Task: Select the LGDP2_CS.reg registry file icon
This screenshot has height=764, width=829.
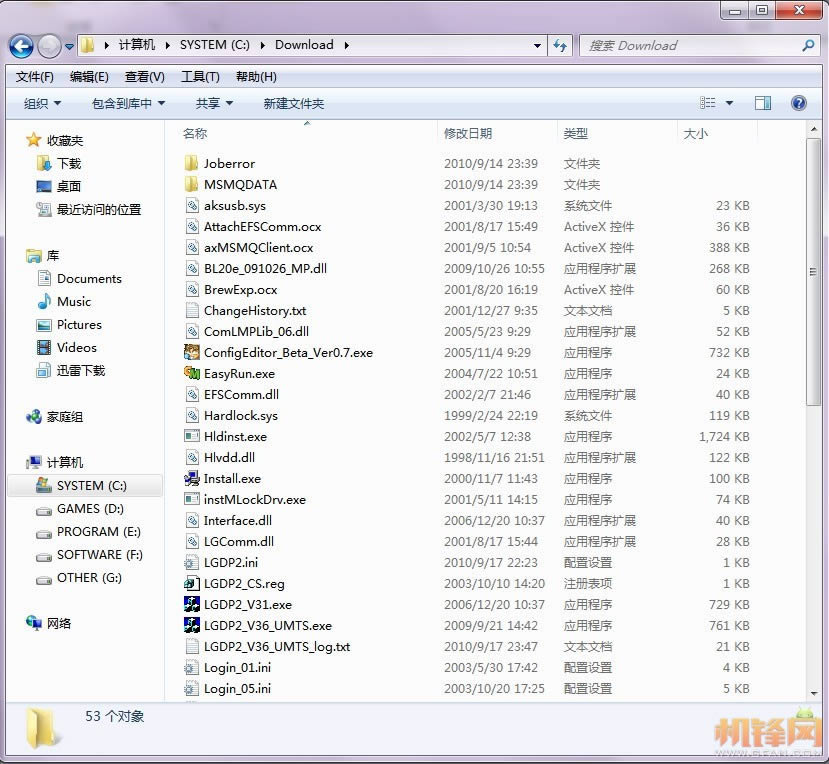Action: coord(193,583)
